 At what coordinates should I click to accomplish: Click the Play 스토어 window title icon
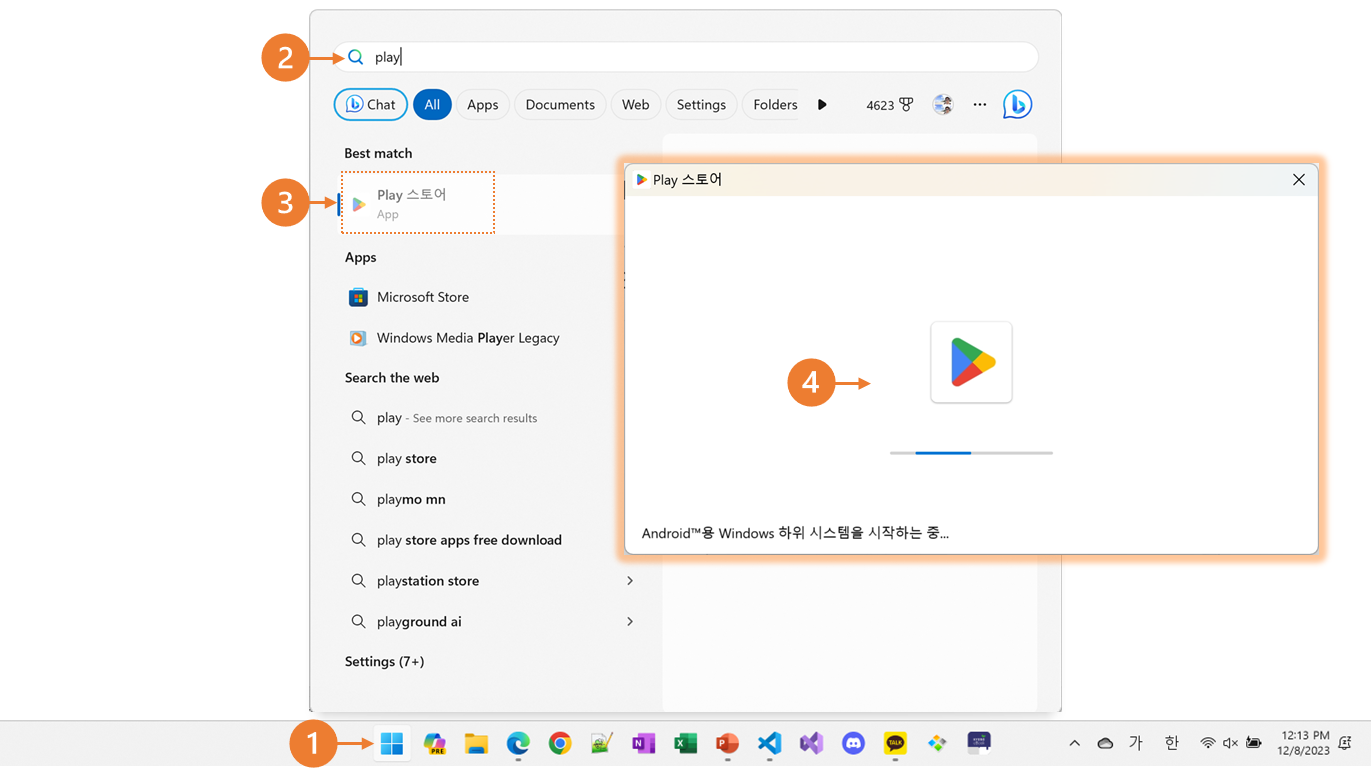coord(642,180)
